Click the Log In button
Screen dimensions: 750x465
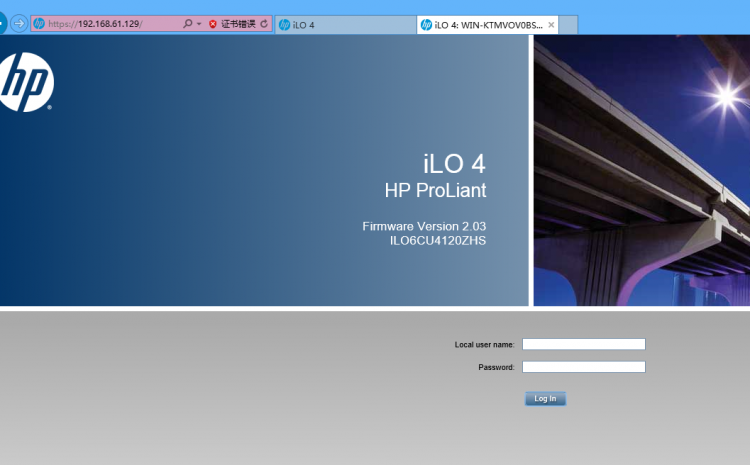(545, 399)
